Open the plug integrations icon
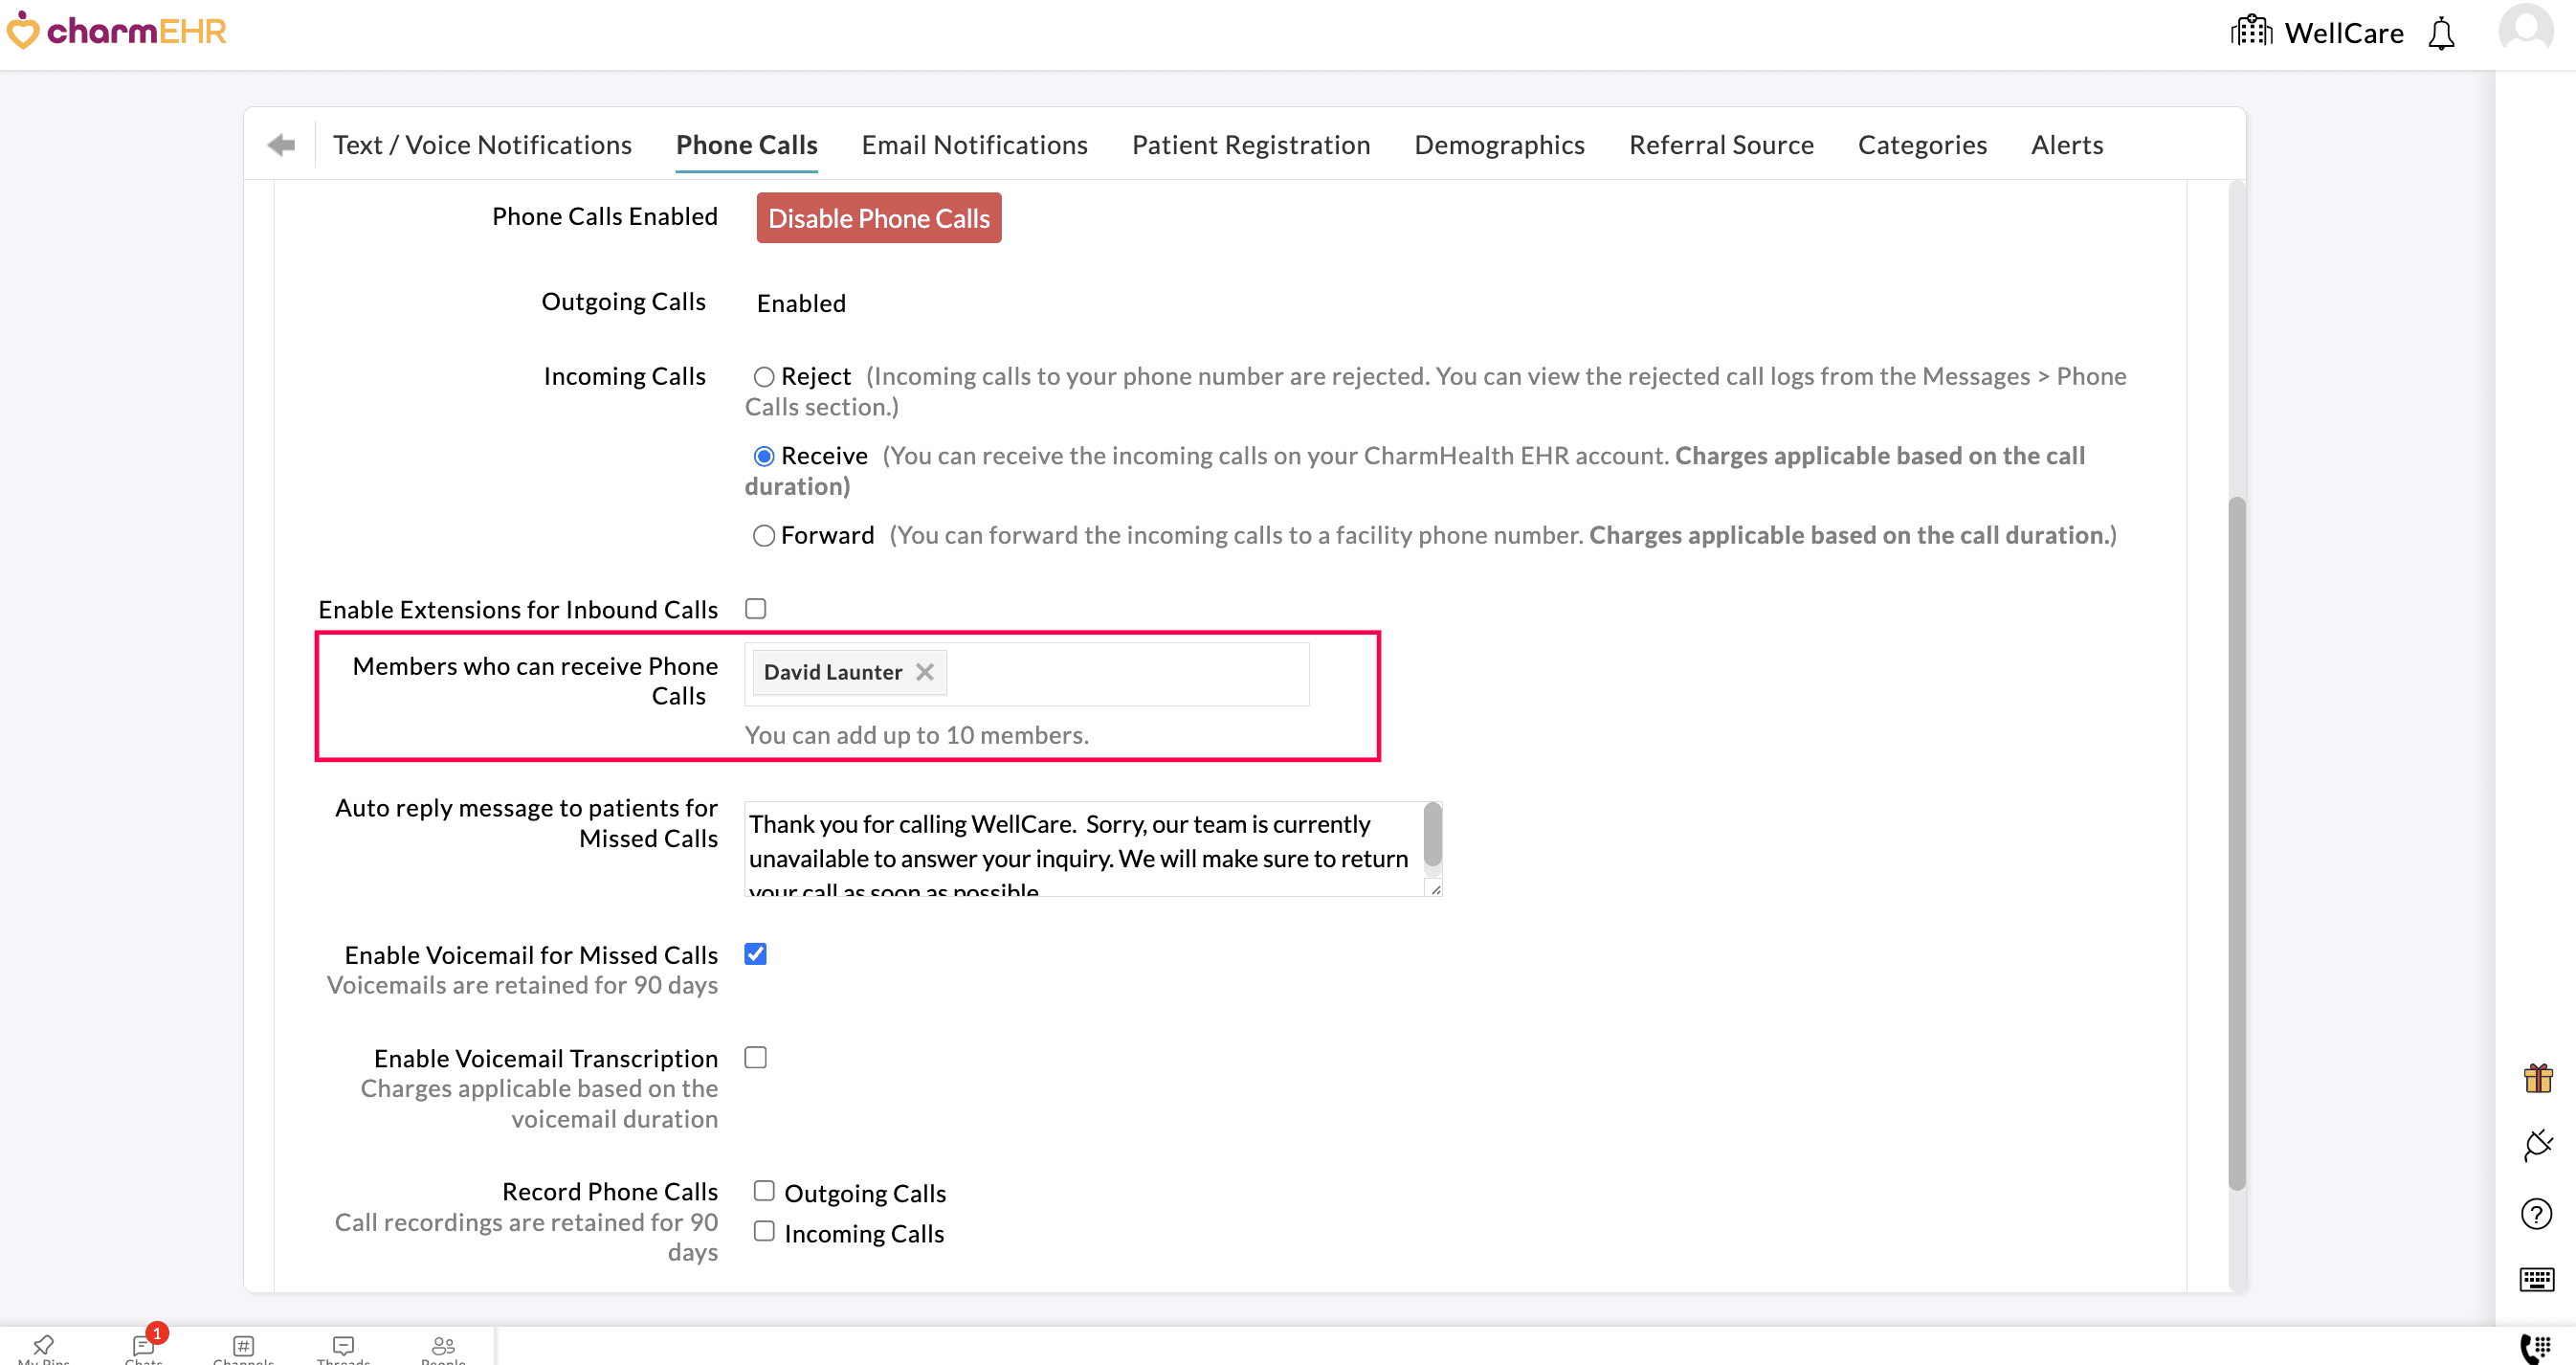This screenshot has height=1365, width=2576. (x=2537, y=1145)
